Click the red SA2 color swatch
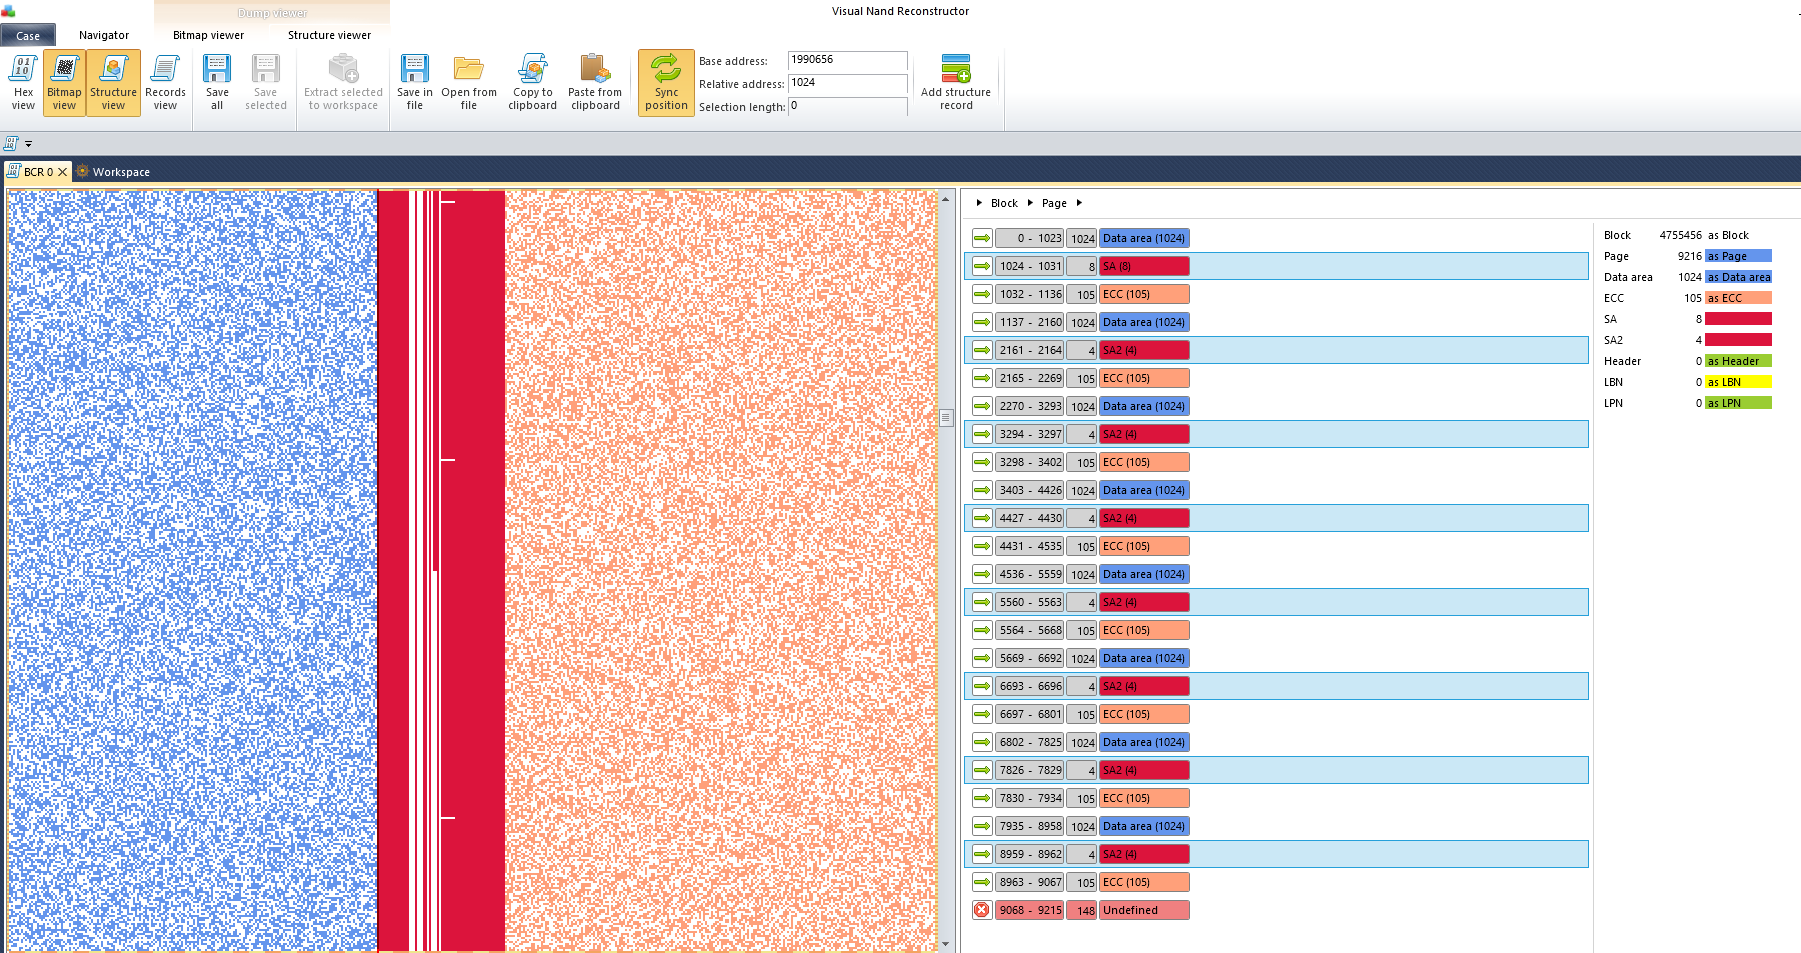 (1738, 340)
